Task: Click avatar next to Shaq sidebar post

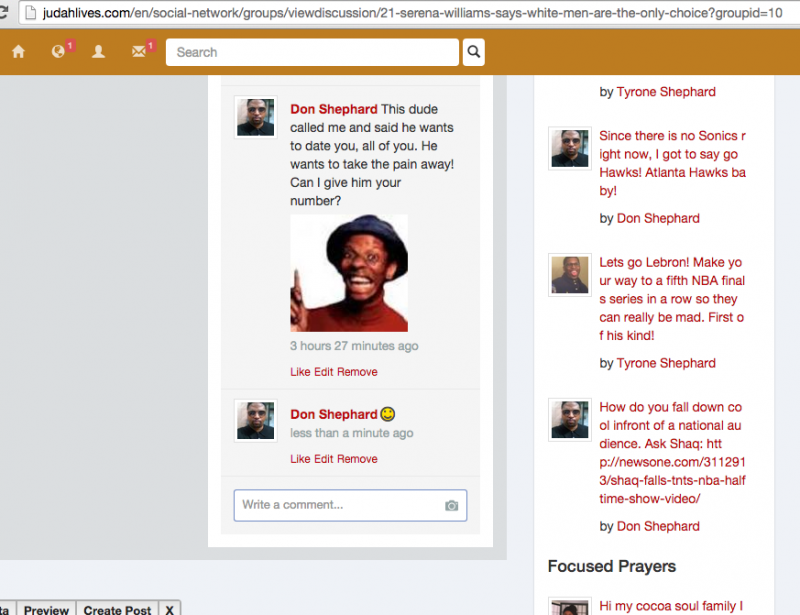Action: pyautogui.click(x=570, y=420)
